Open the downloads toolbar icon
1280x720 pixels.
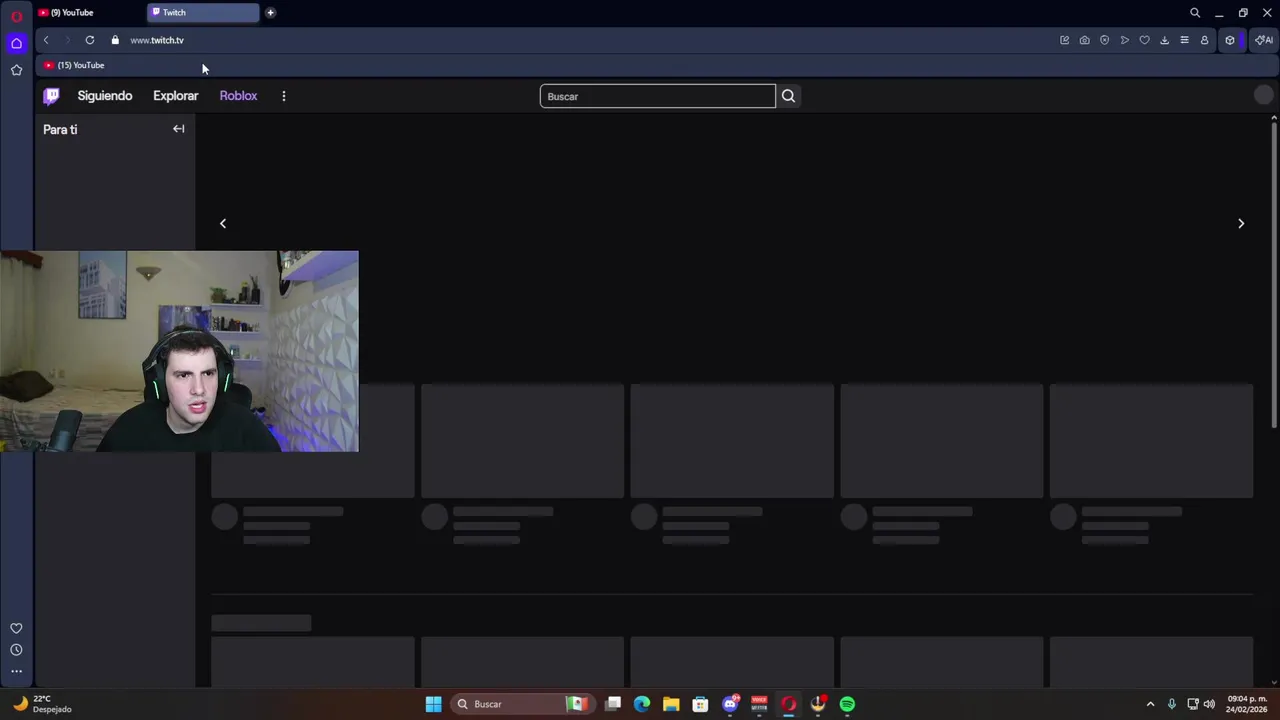point(1164,40)
